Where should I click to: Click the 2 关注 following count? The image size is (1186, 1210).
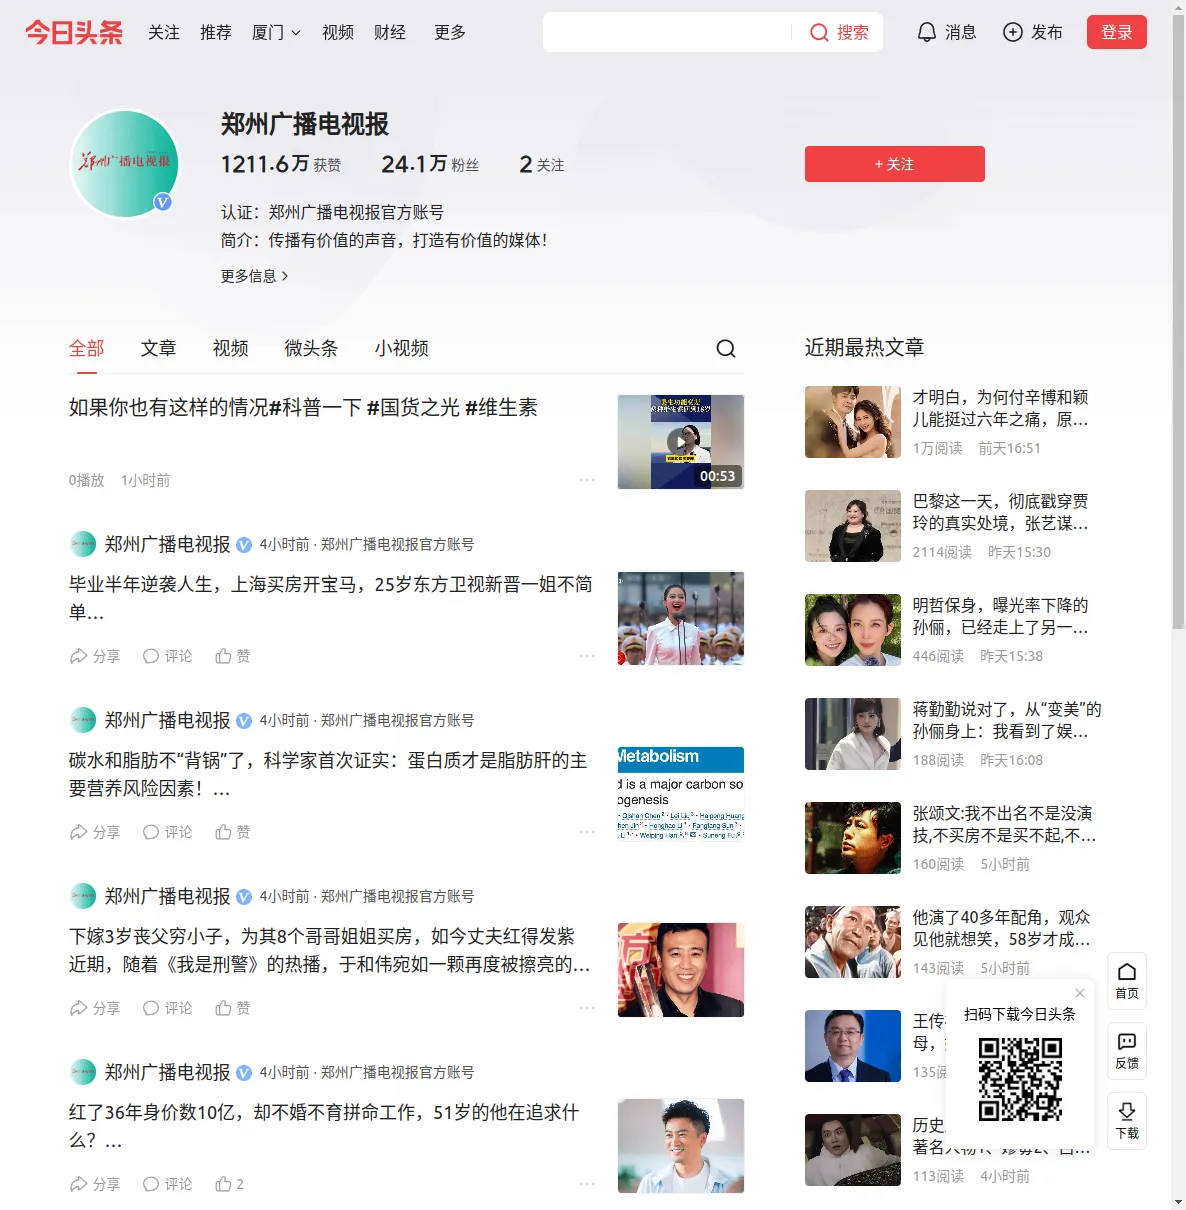tap(542, 164)
